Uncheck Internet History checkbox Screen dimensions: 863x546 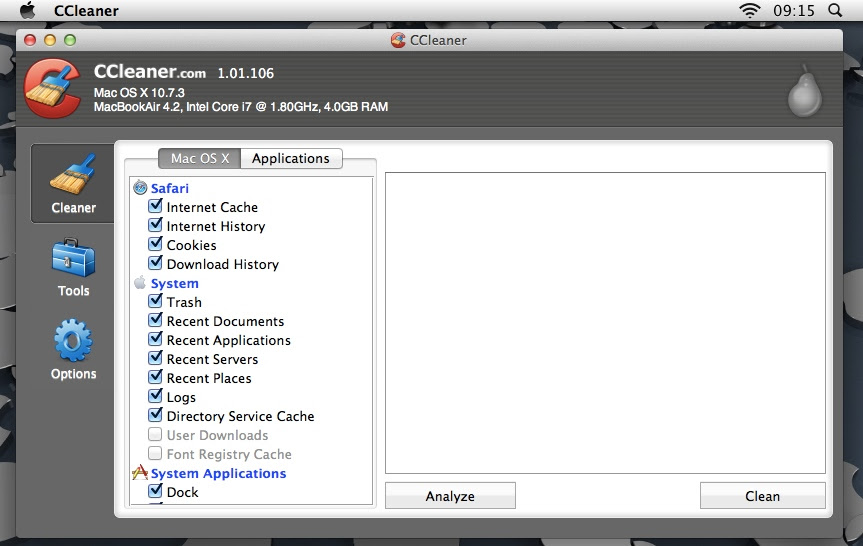pos(155,225)
